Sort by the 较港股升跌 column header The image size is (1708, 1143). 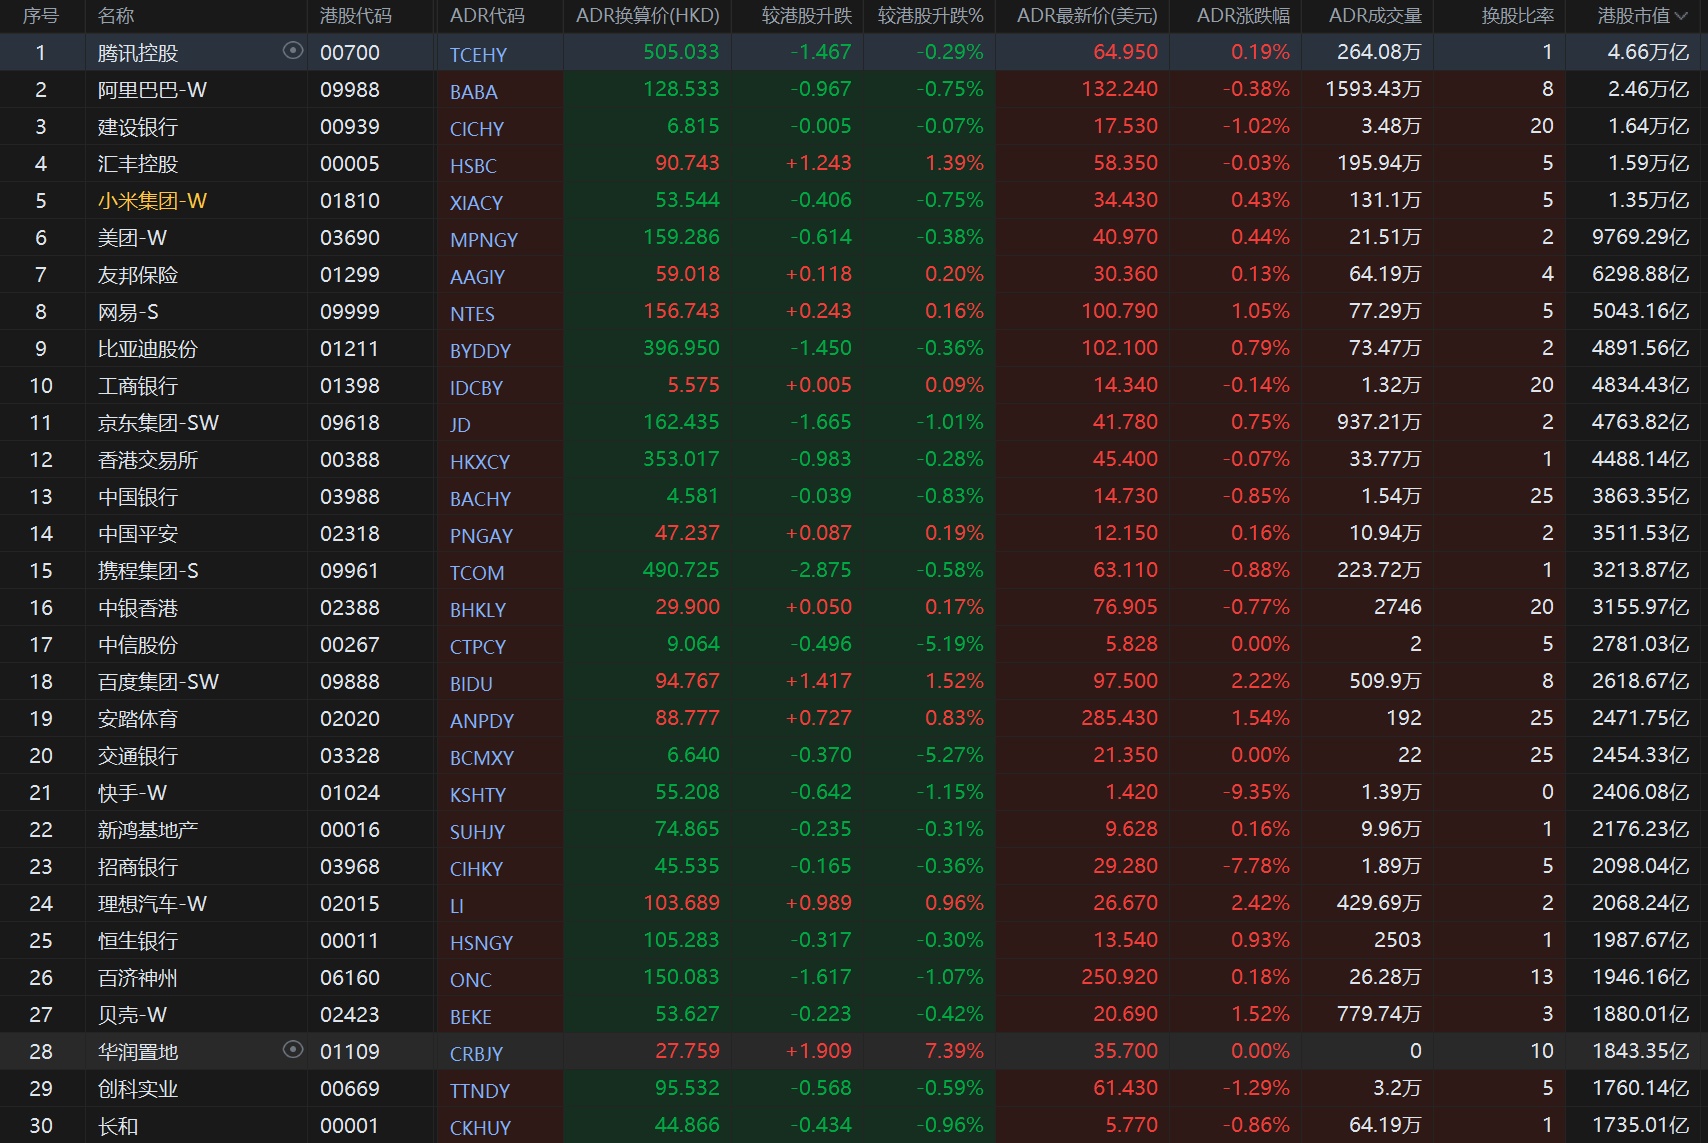(x=807, y=16)
